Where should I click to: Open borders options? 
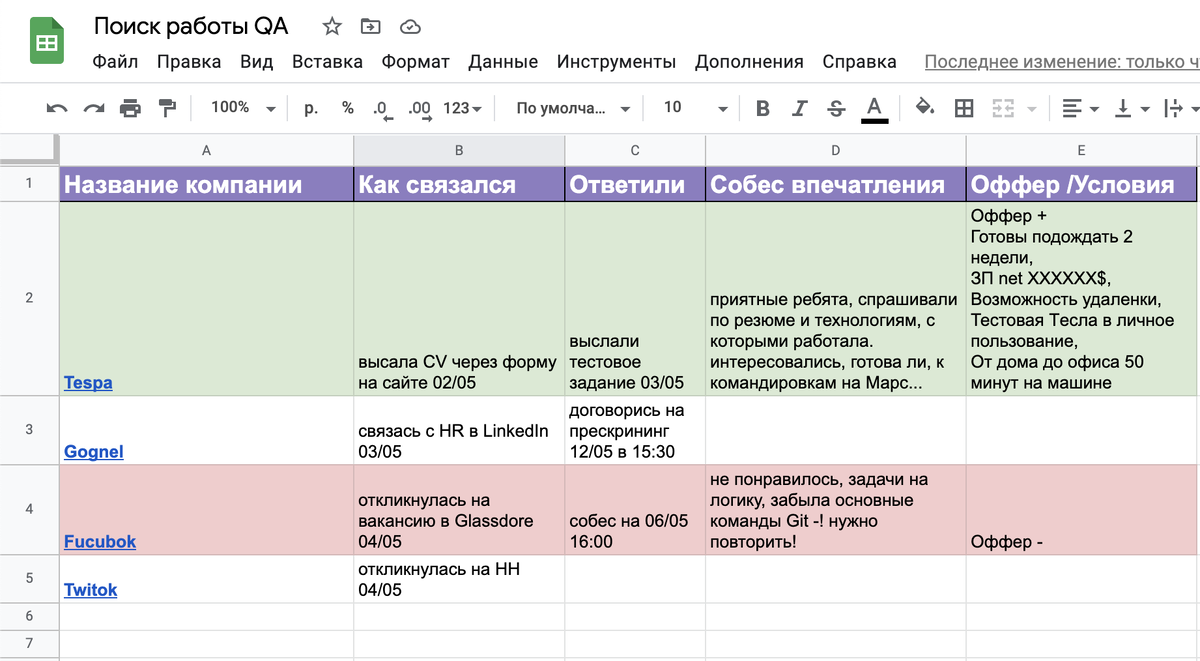964,108
